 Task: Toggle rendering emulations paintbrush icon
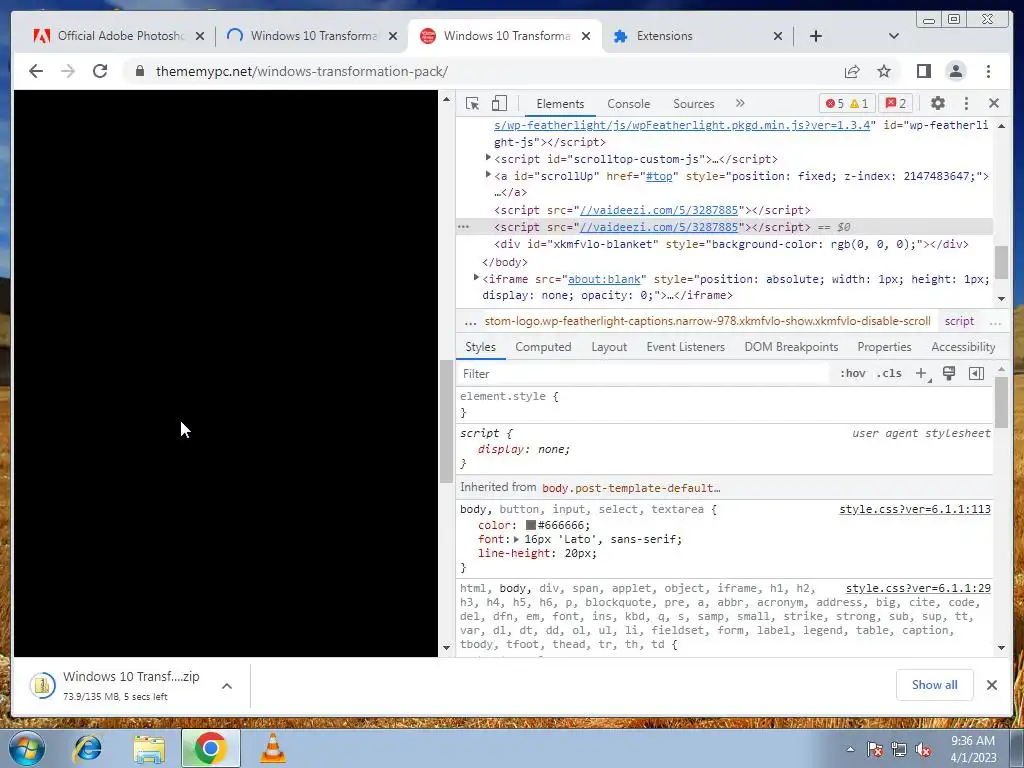(x=949, y=374)
